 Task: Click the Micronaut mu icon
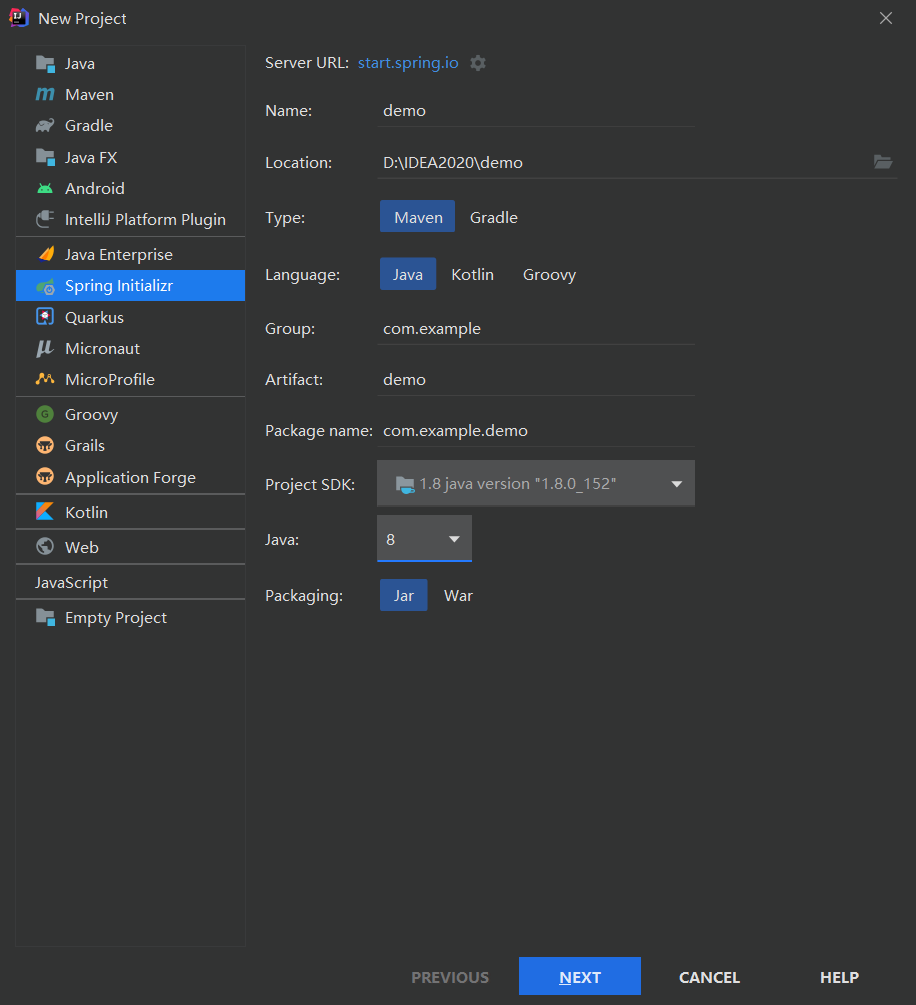[x=45, y=349]
